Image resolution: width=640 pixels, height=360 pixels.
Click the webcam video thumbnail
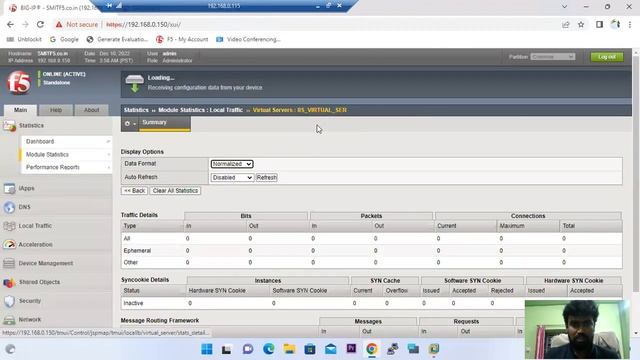[x=578, y=329]
